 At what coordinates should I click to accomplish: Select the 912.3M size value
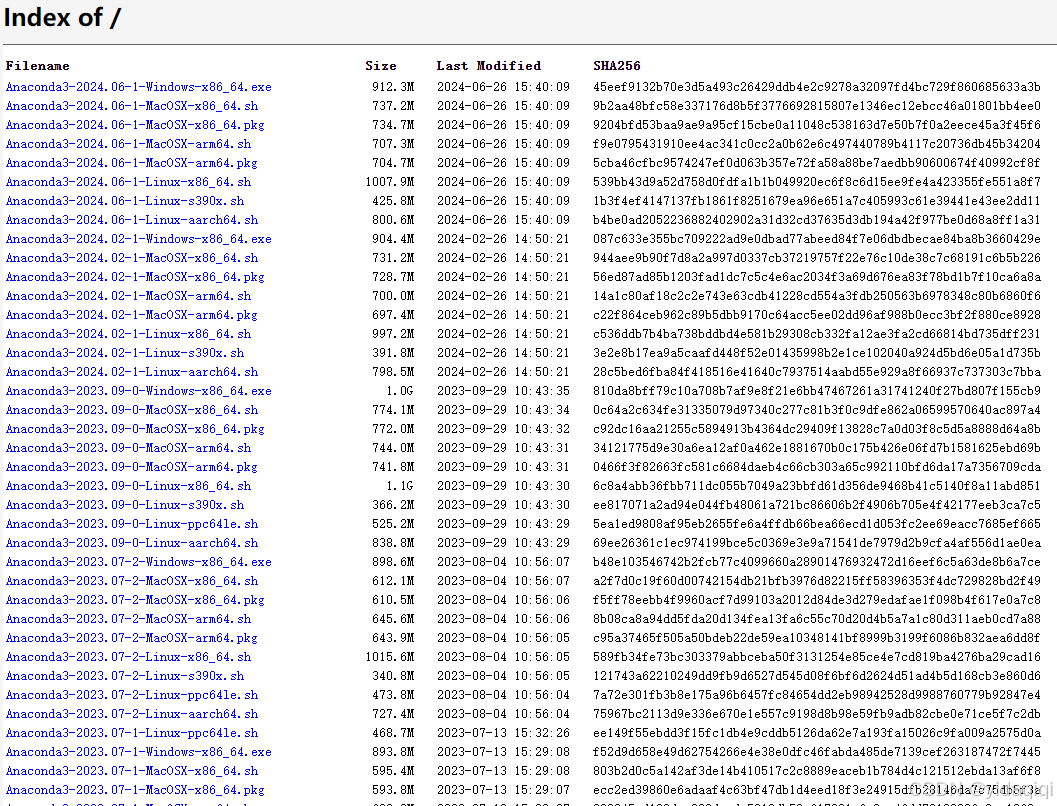(x=393, y=87)
